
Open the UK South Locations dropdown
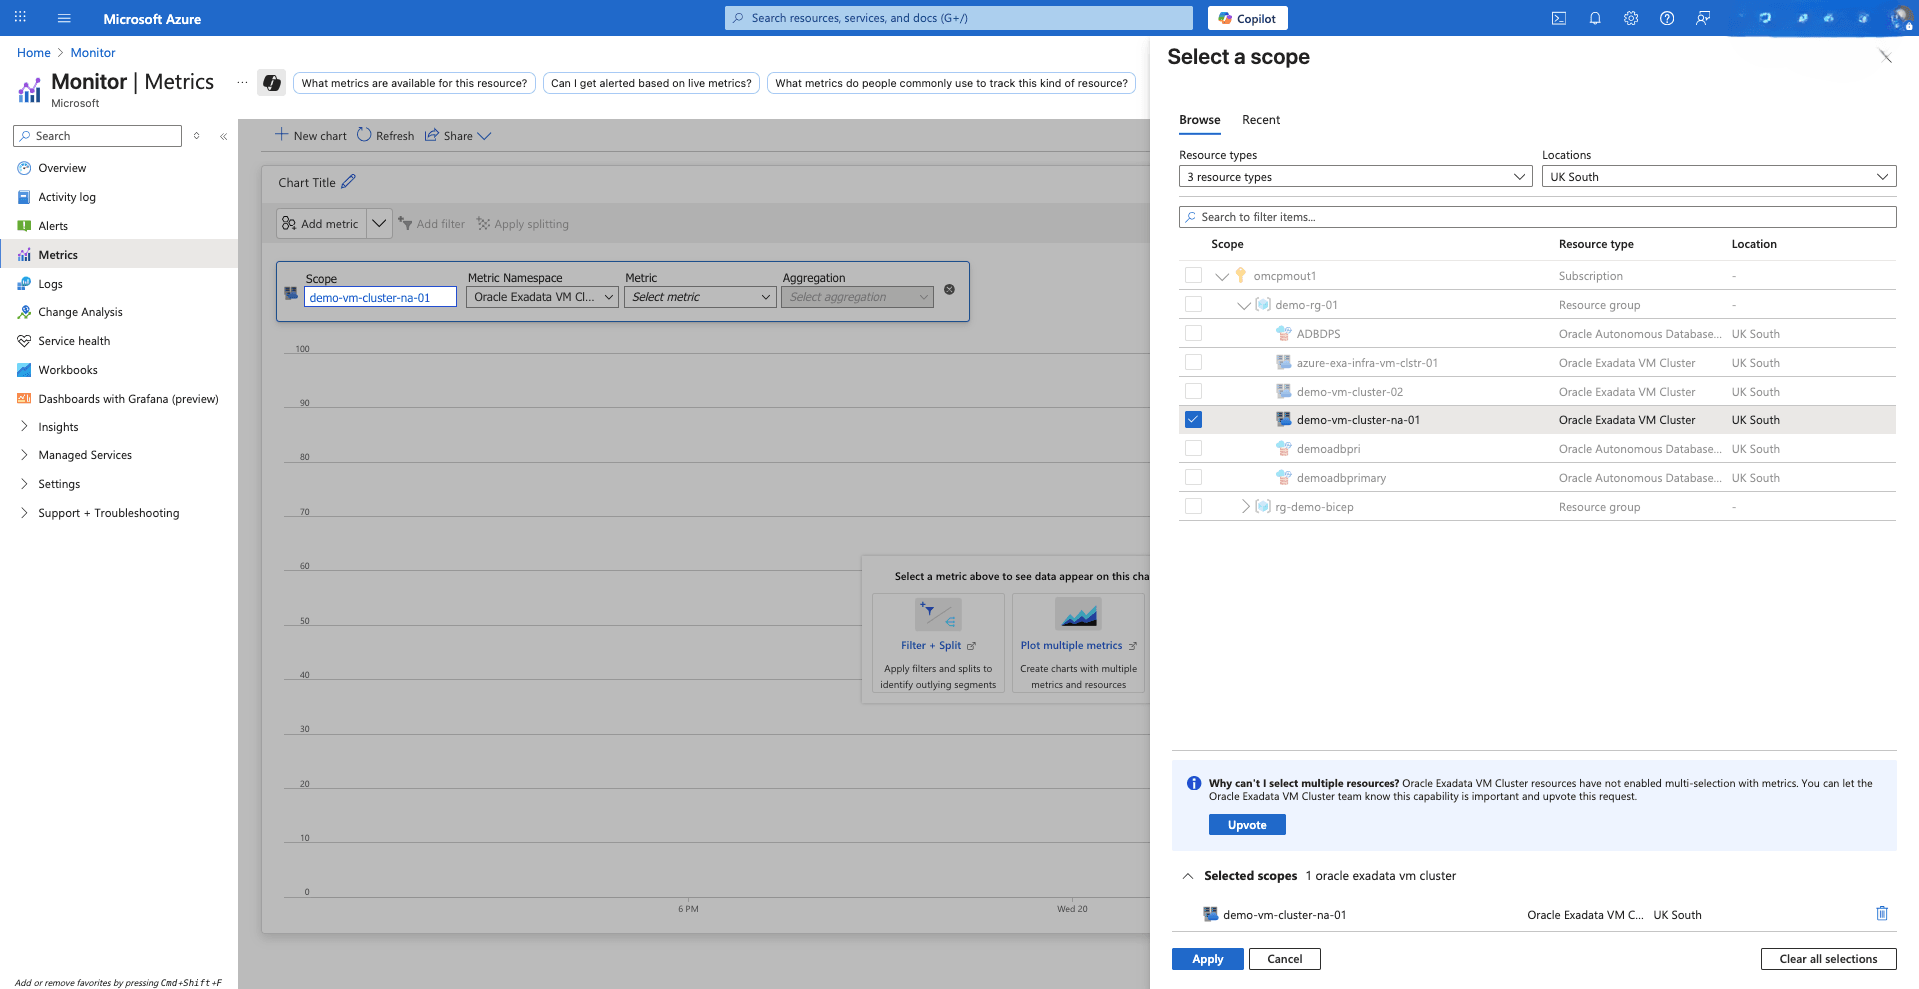click(x=1718, y=177)
